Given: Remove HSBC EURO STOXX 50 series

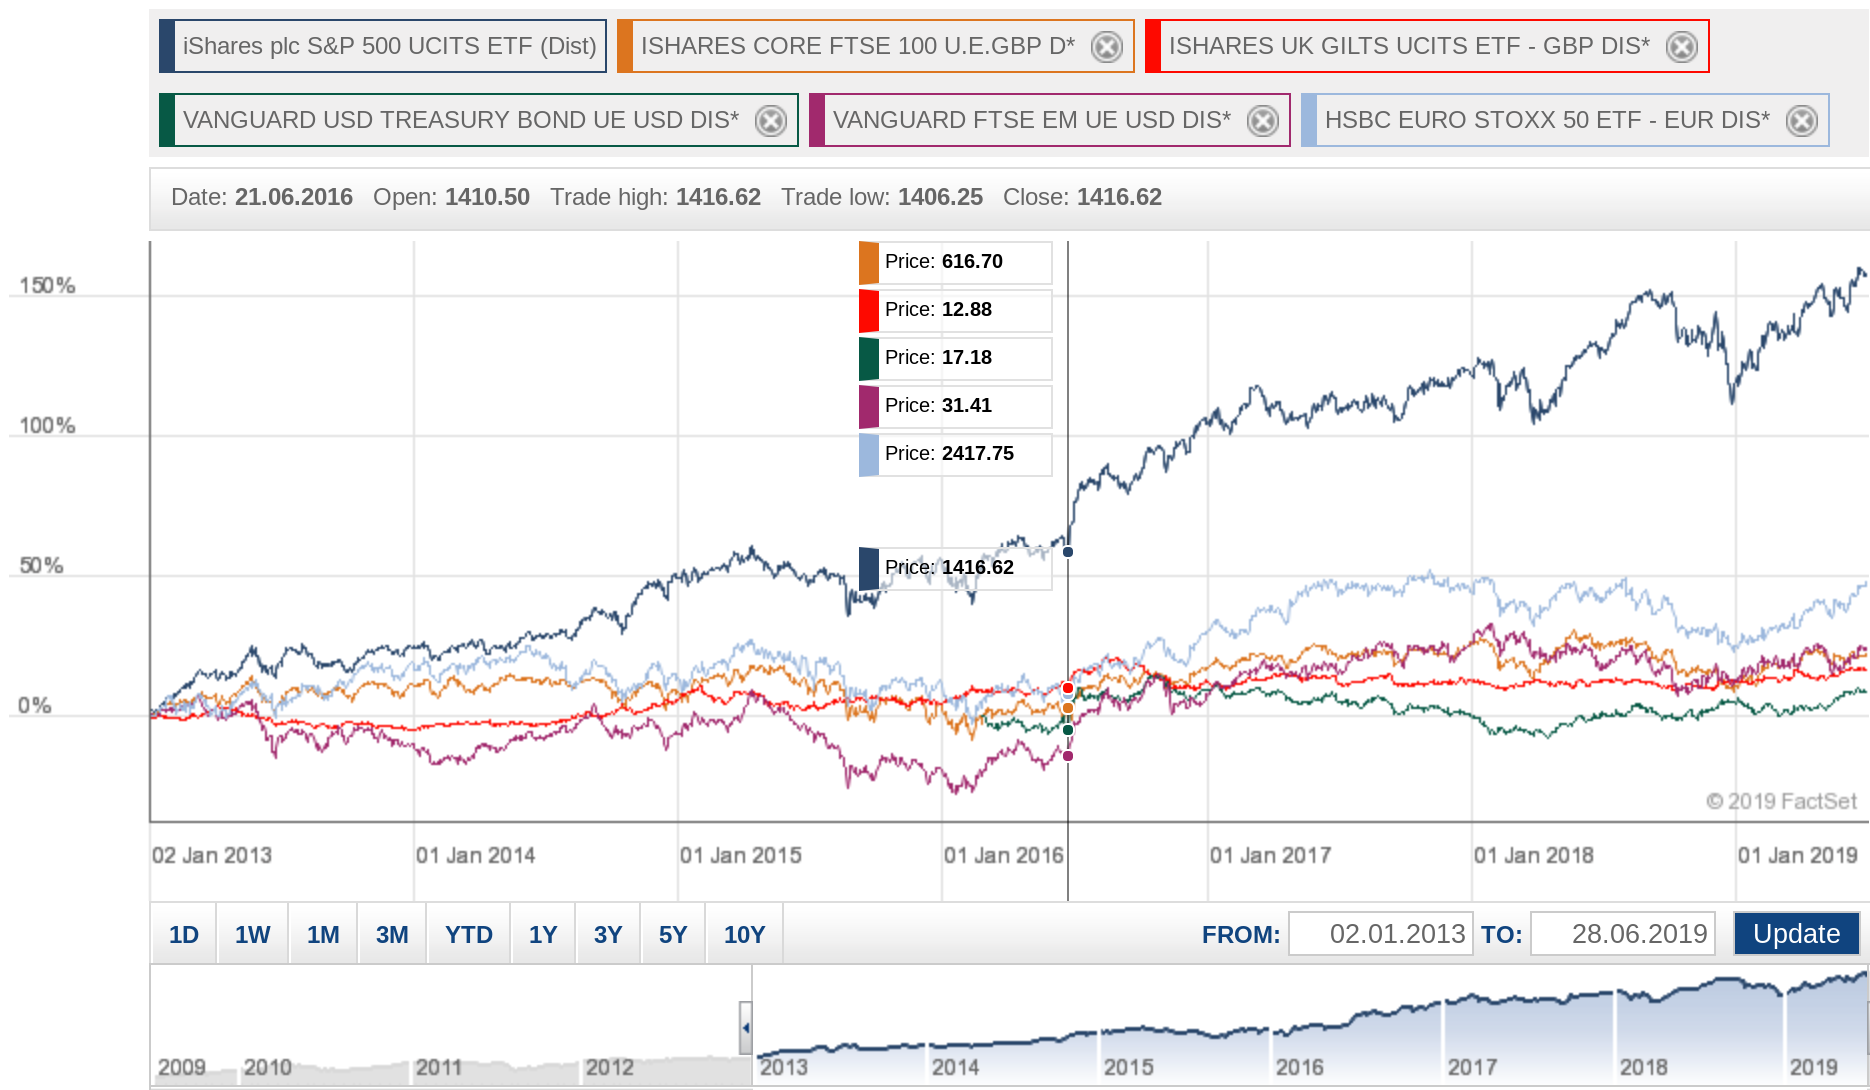Looking at the screenshot, I should click(1801, 121).
